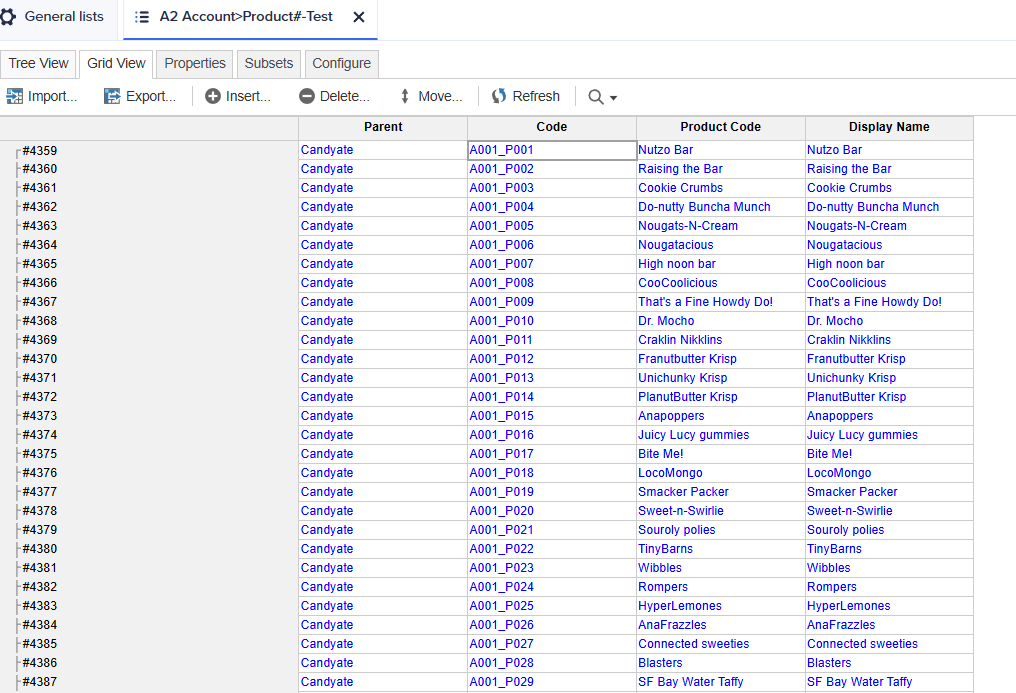Click the Insert plus icon

pos(213,97)
